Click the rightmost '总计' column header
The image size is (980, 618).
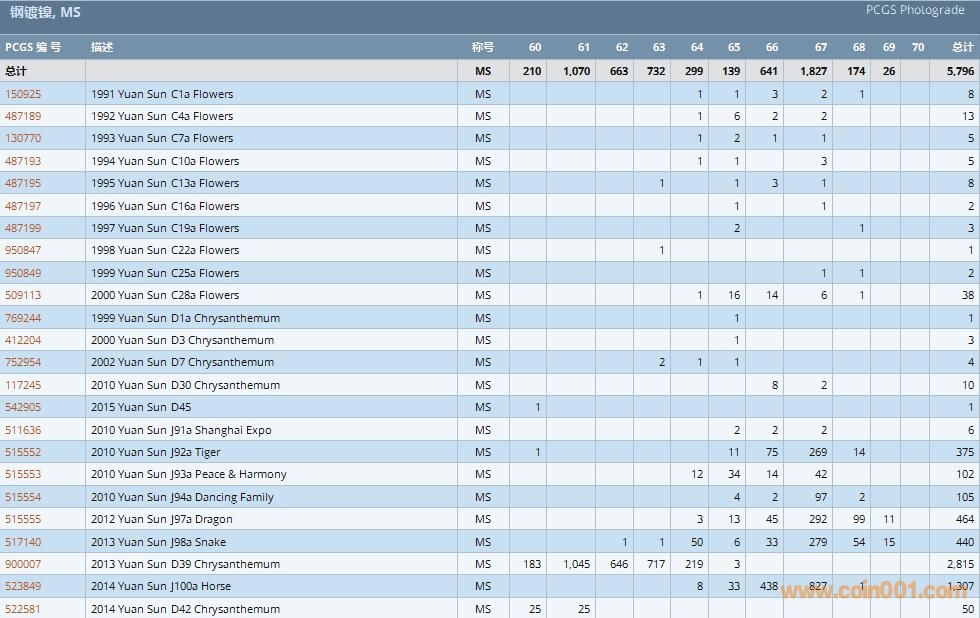click(962, 47)
